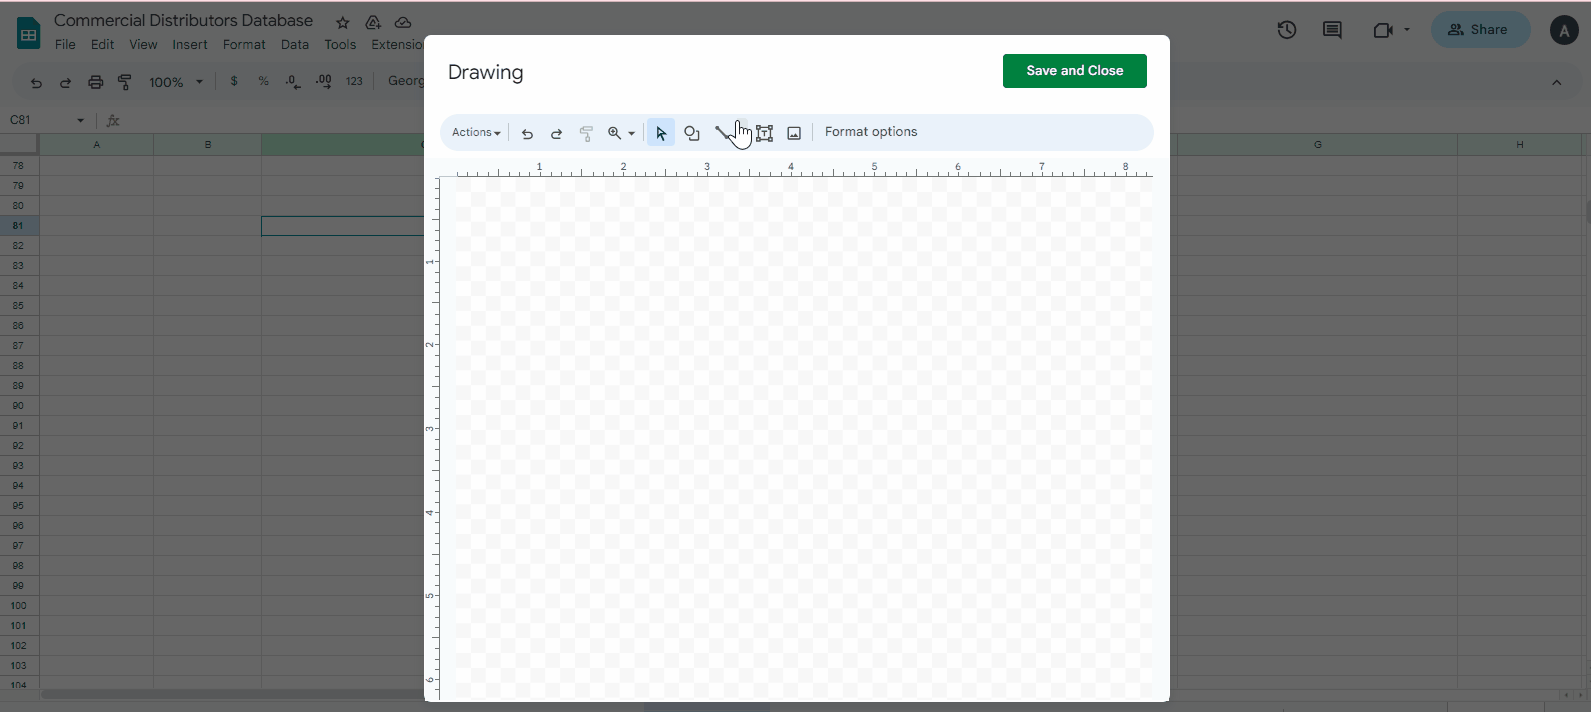Format as currency with the $ button

point(234,81)
